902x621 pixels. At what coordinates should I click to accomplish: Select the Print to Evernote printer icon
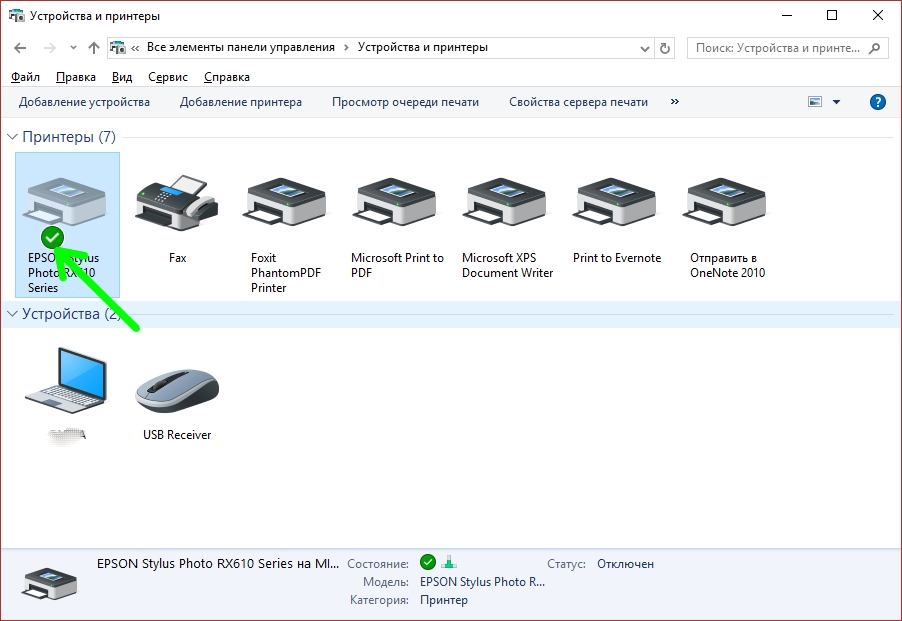tap(616, 201)
